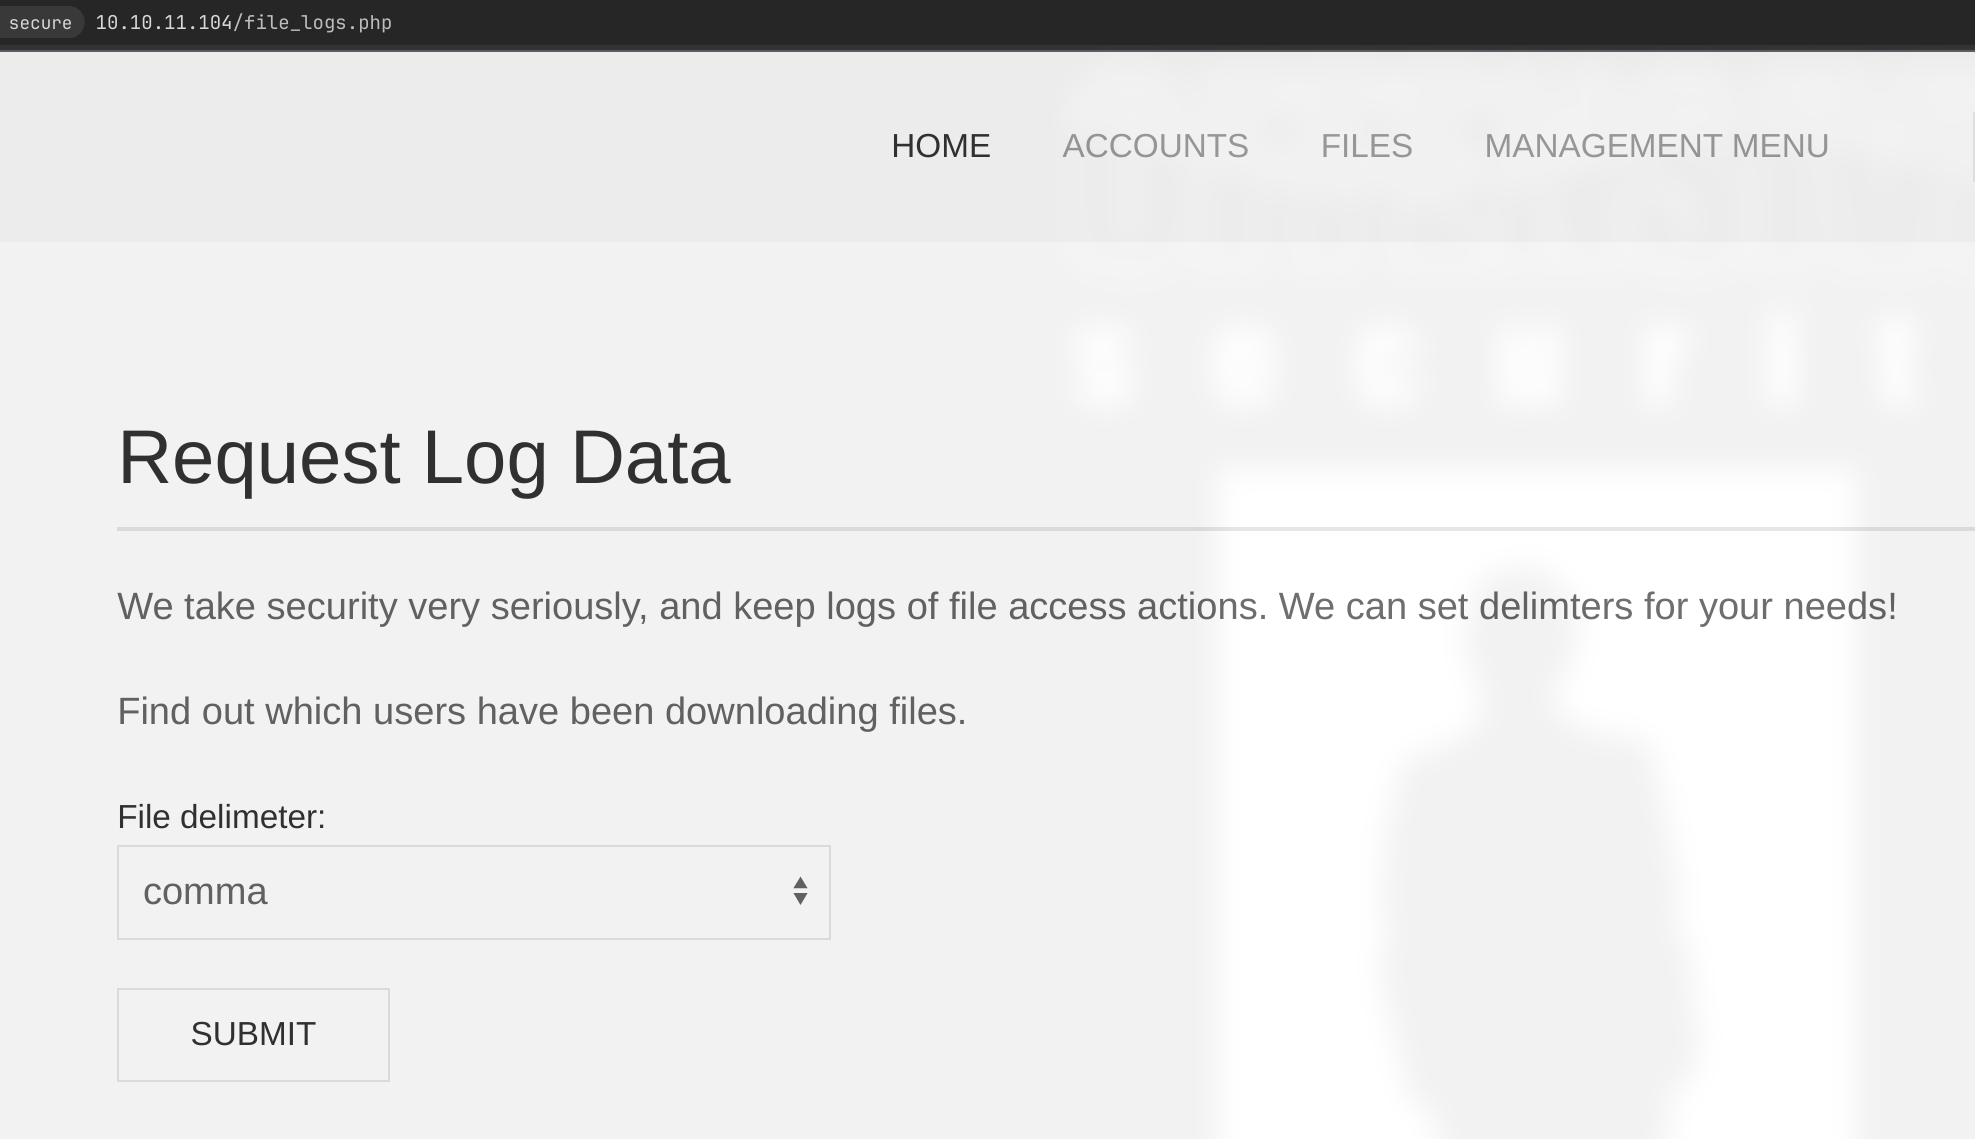This screenshot has height=1139, width=1975.
Task: Go to the HOME navigation item
Action: click(x=941, y=146)
